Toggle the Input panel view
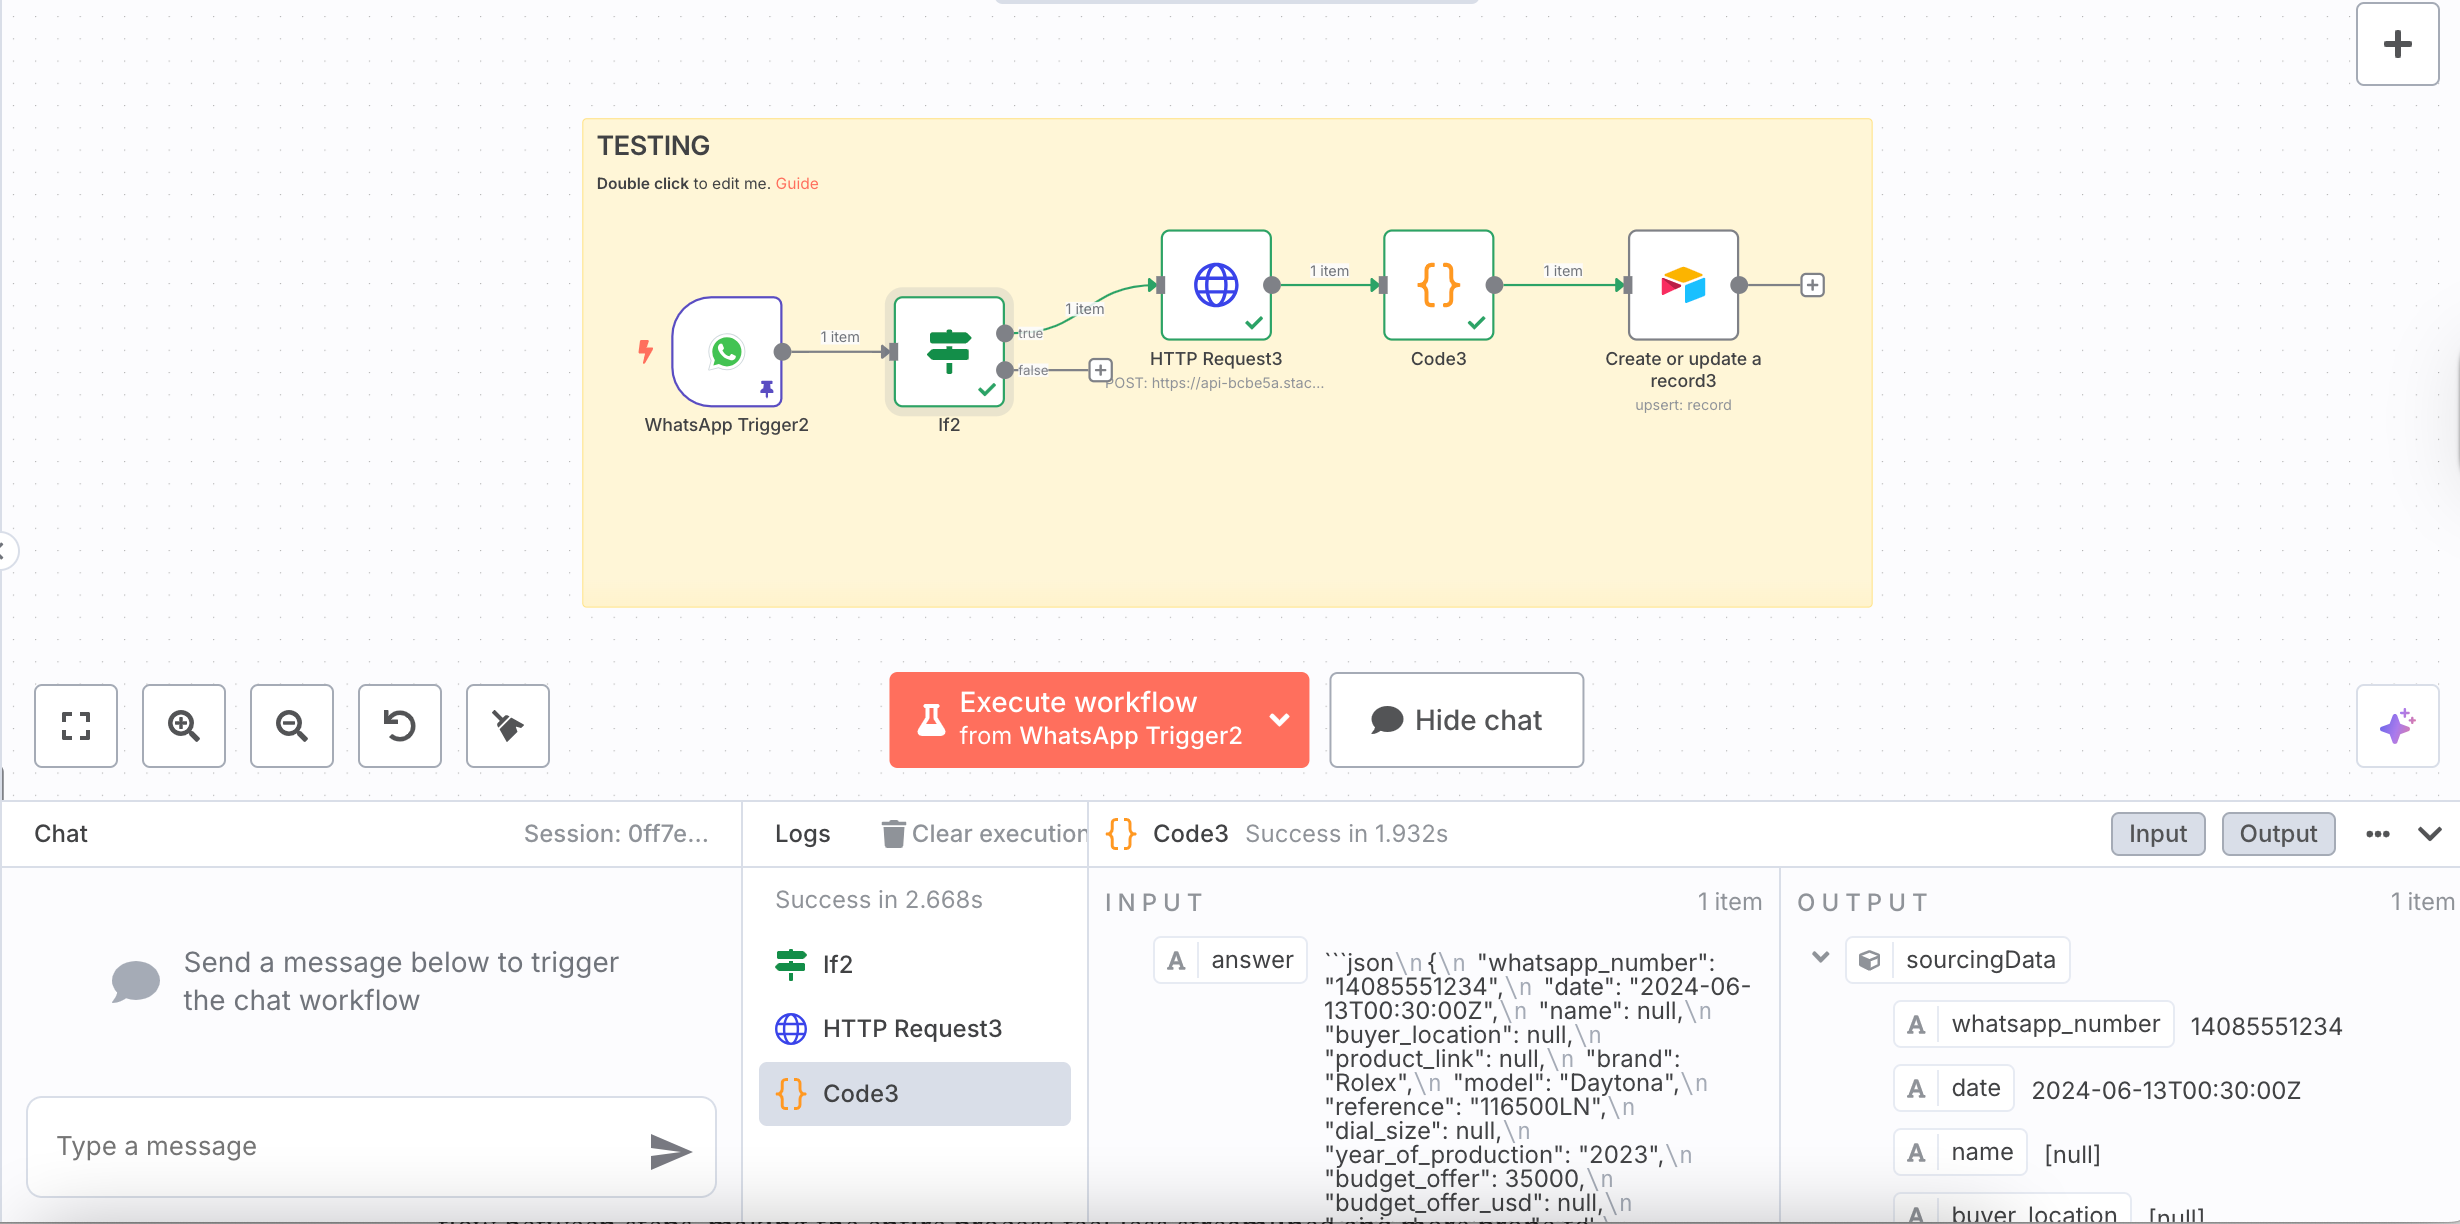This screenshot has height=1224, width=2460. (2157, 834)
